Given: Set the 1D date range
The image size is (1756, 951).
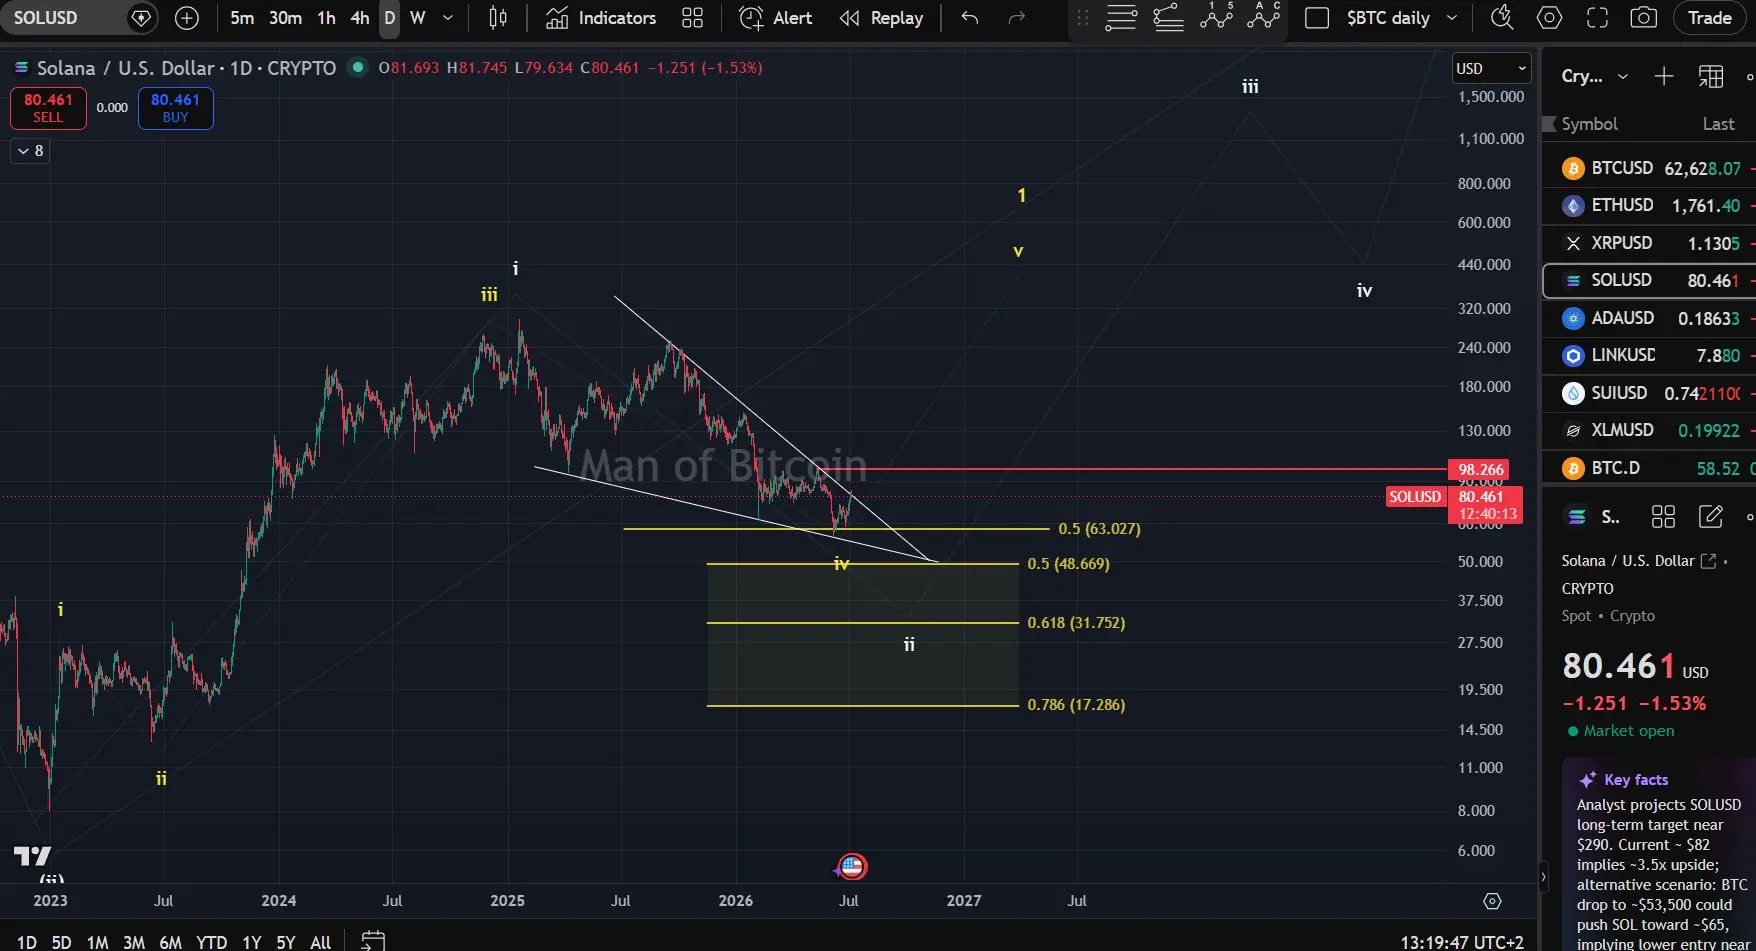Looking at the screenshot, I should (27, 942).
